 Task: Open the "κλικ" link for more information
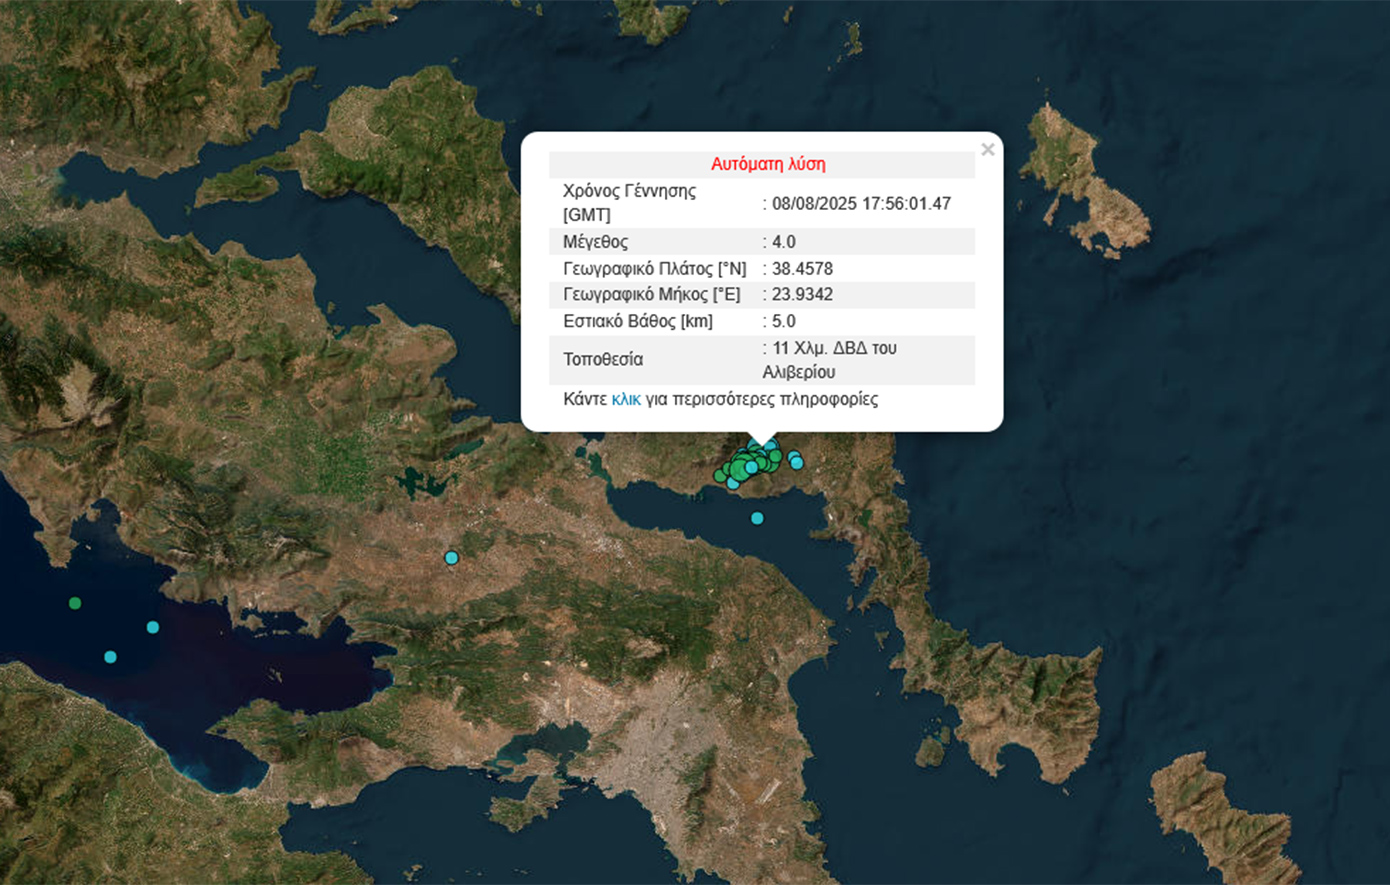tap(626, 399)
